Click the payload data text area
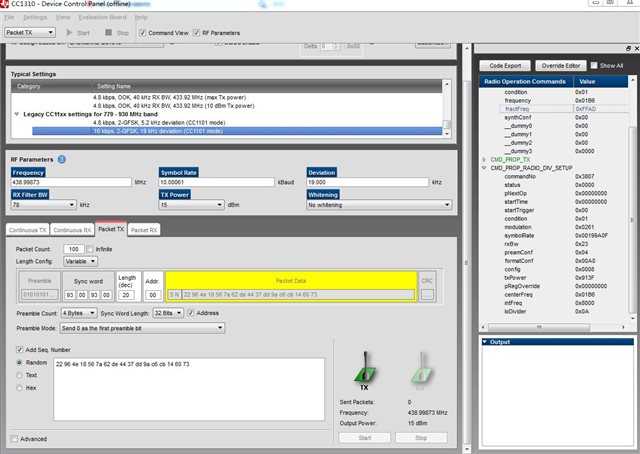 (x=189, y=389)
